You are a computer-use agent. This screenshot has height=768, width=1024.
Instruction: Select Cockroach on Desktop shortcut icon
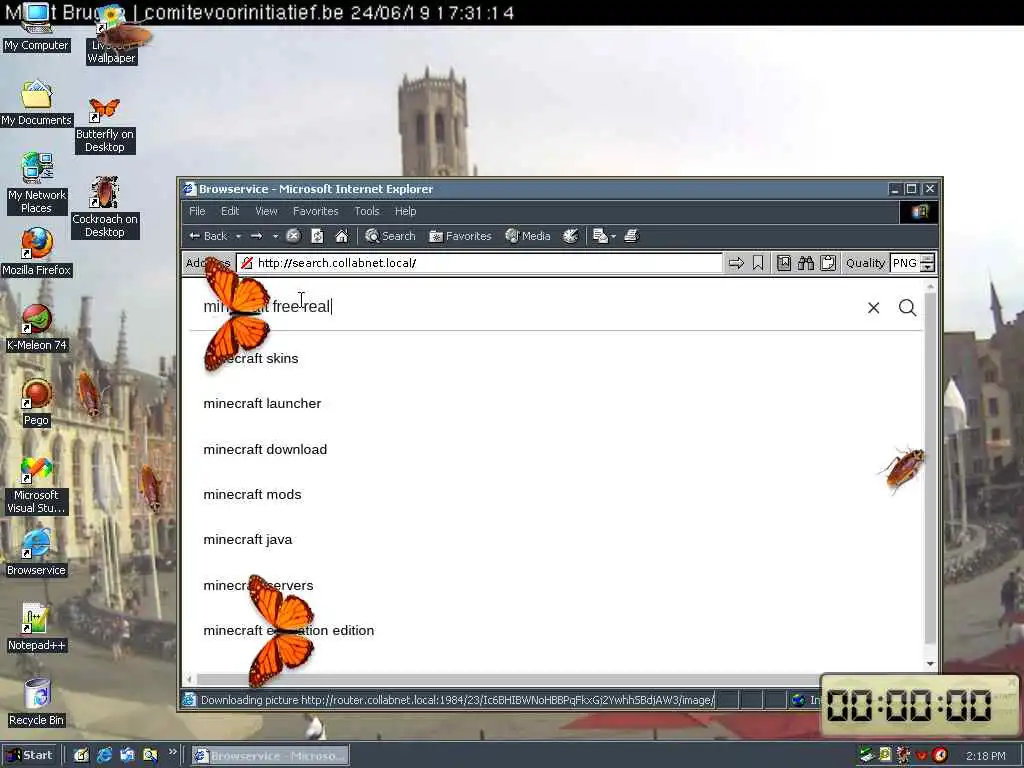tap(104, 208)
